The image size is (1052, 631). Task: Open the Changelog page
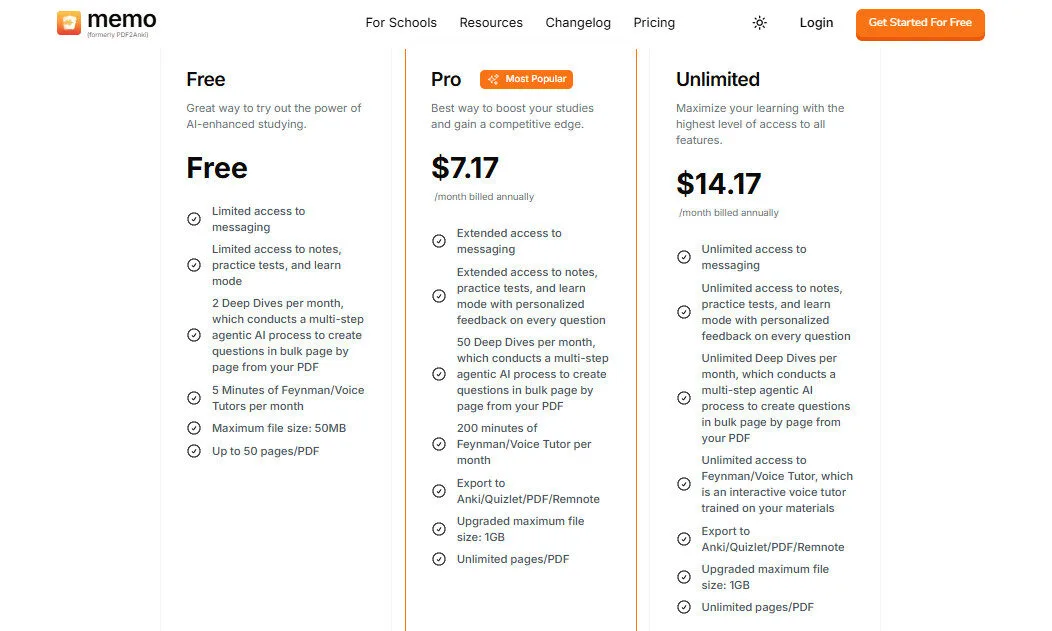tap(578, 22)
